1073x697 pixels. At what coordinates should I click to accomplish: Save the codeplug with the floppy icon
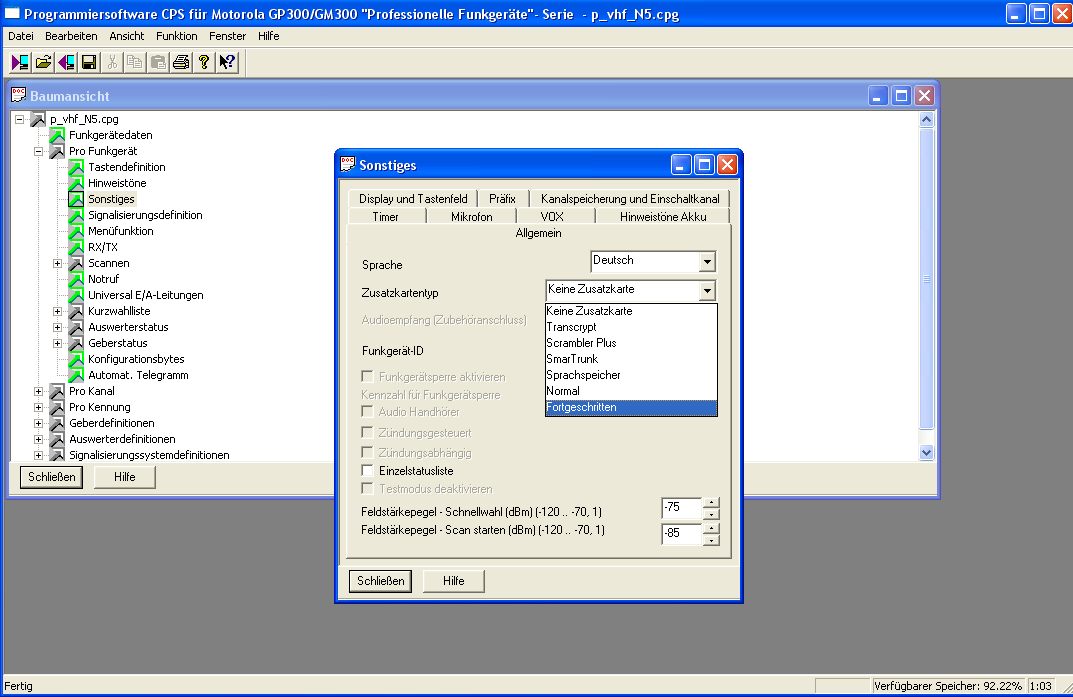(89, 62)
